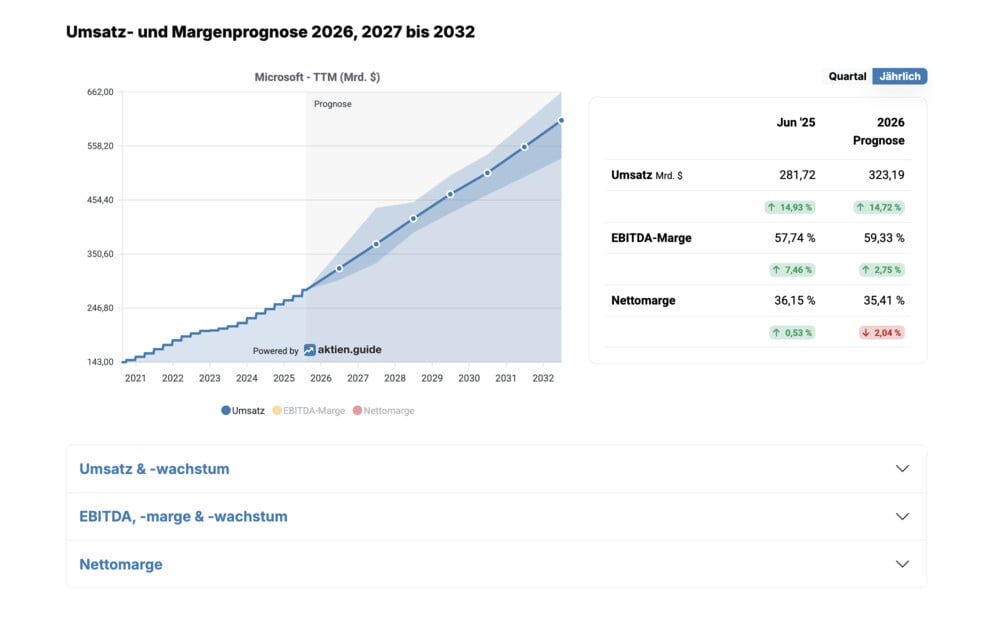Click chevron in Umsatz & -wachstum row
Image resolution: width=988 pixels, height=640 pixels.
(x=902, y=469)
